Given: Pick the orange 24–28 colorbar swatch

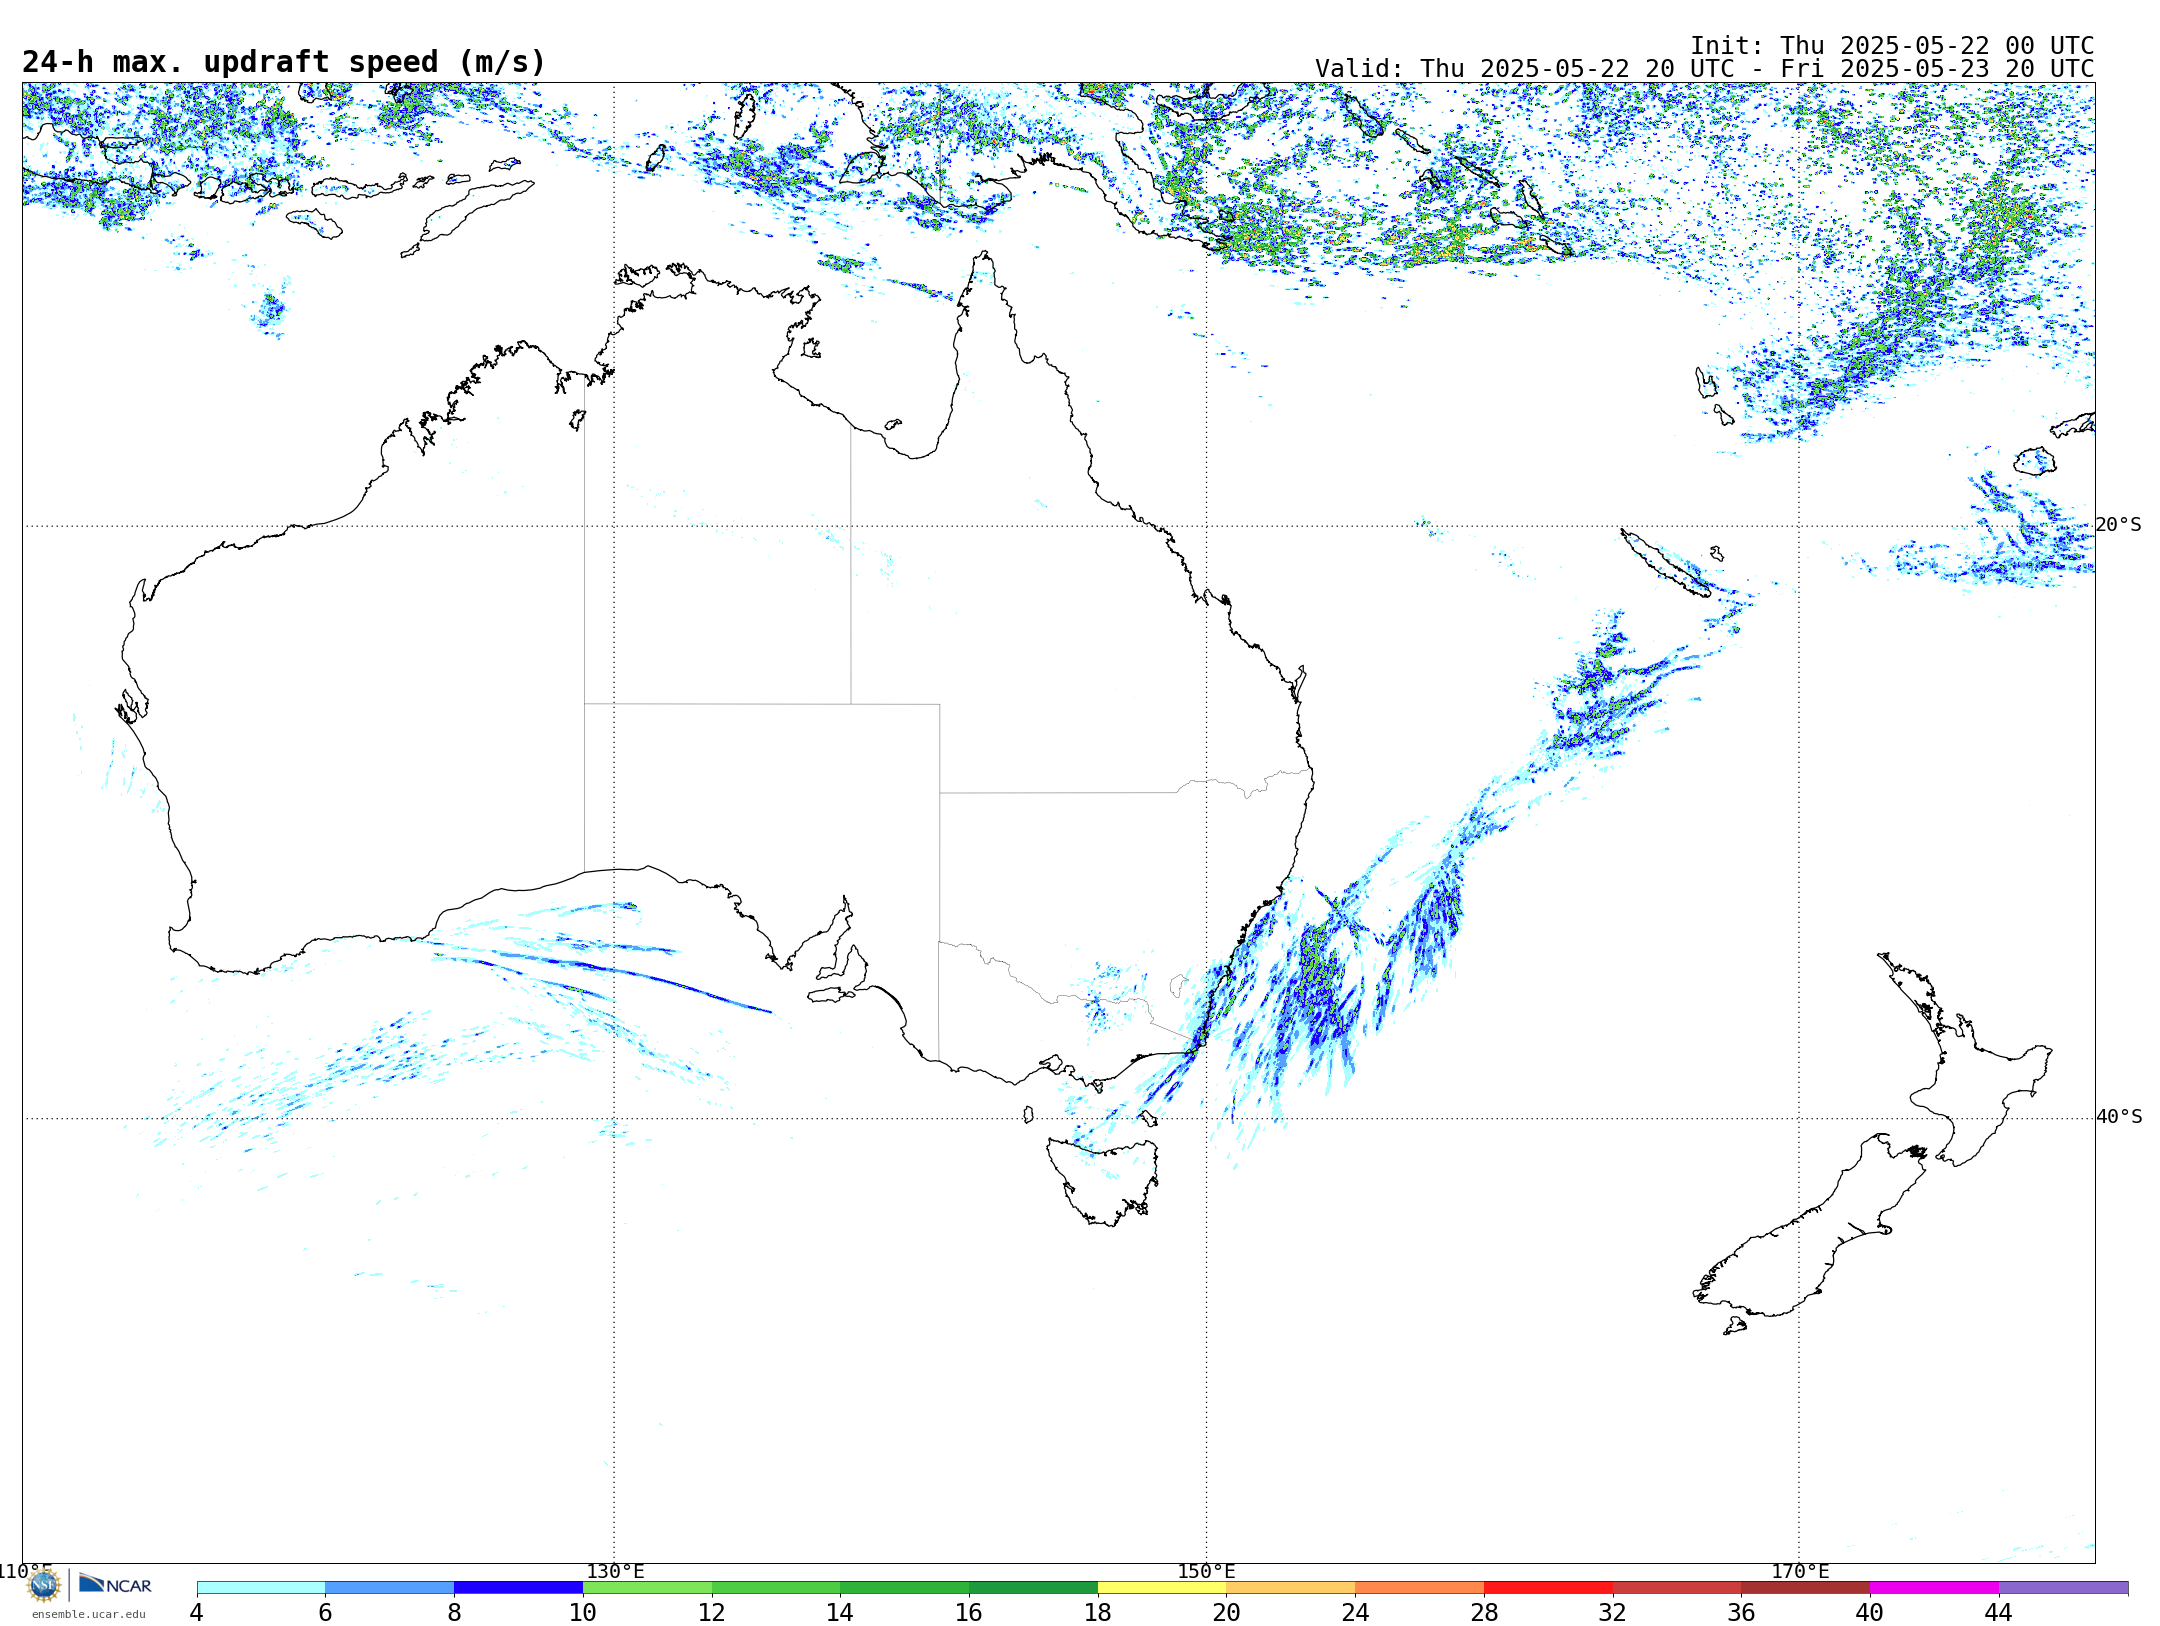Looking at the screenshot, I should 1420,1588.
